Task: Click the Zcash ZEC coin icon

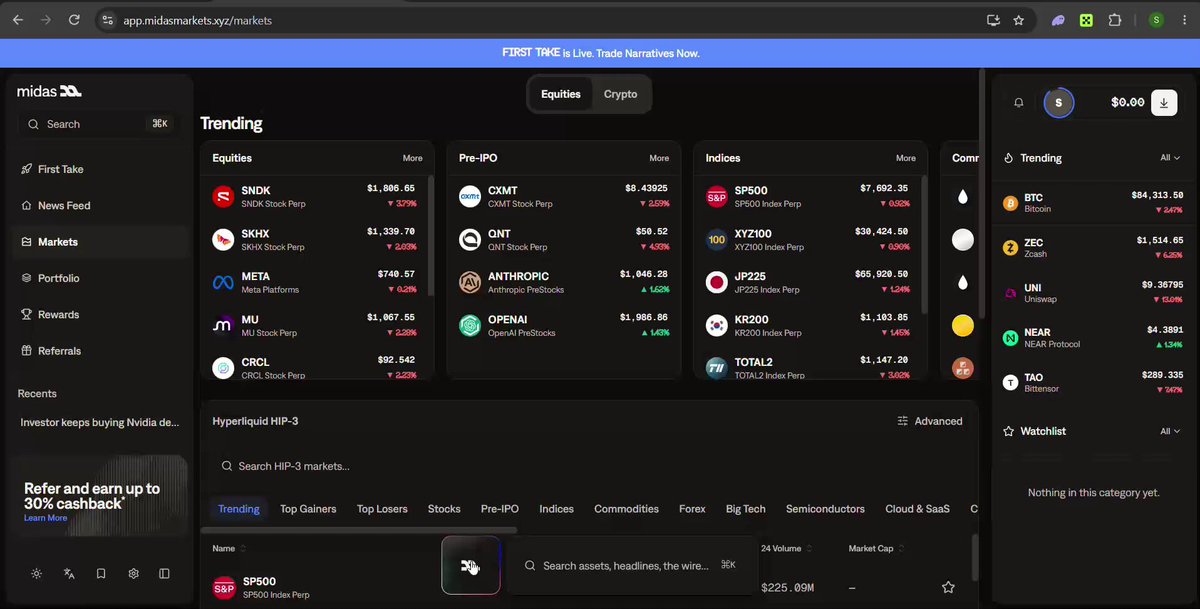Action: click(x=1010, y=247)
